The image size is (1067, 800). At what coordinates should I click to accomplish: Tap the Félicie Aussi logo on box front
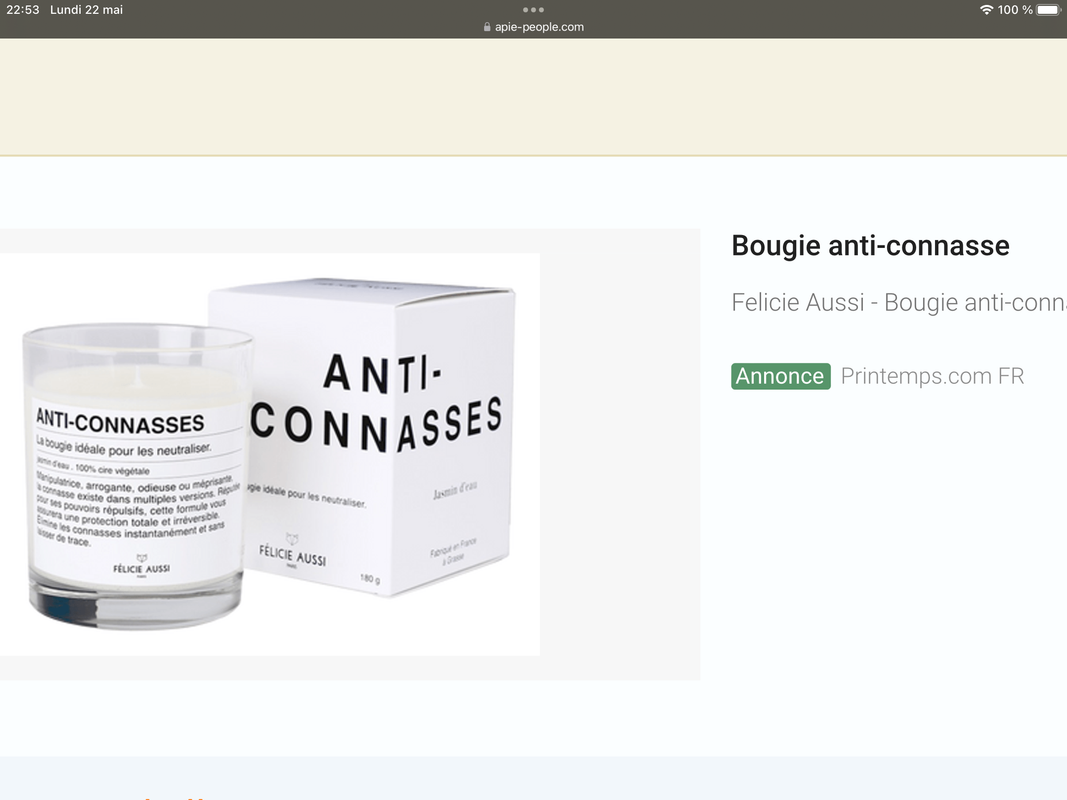[x=292, y=551]
